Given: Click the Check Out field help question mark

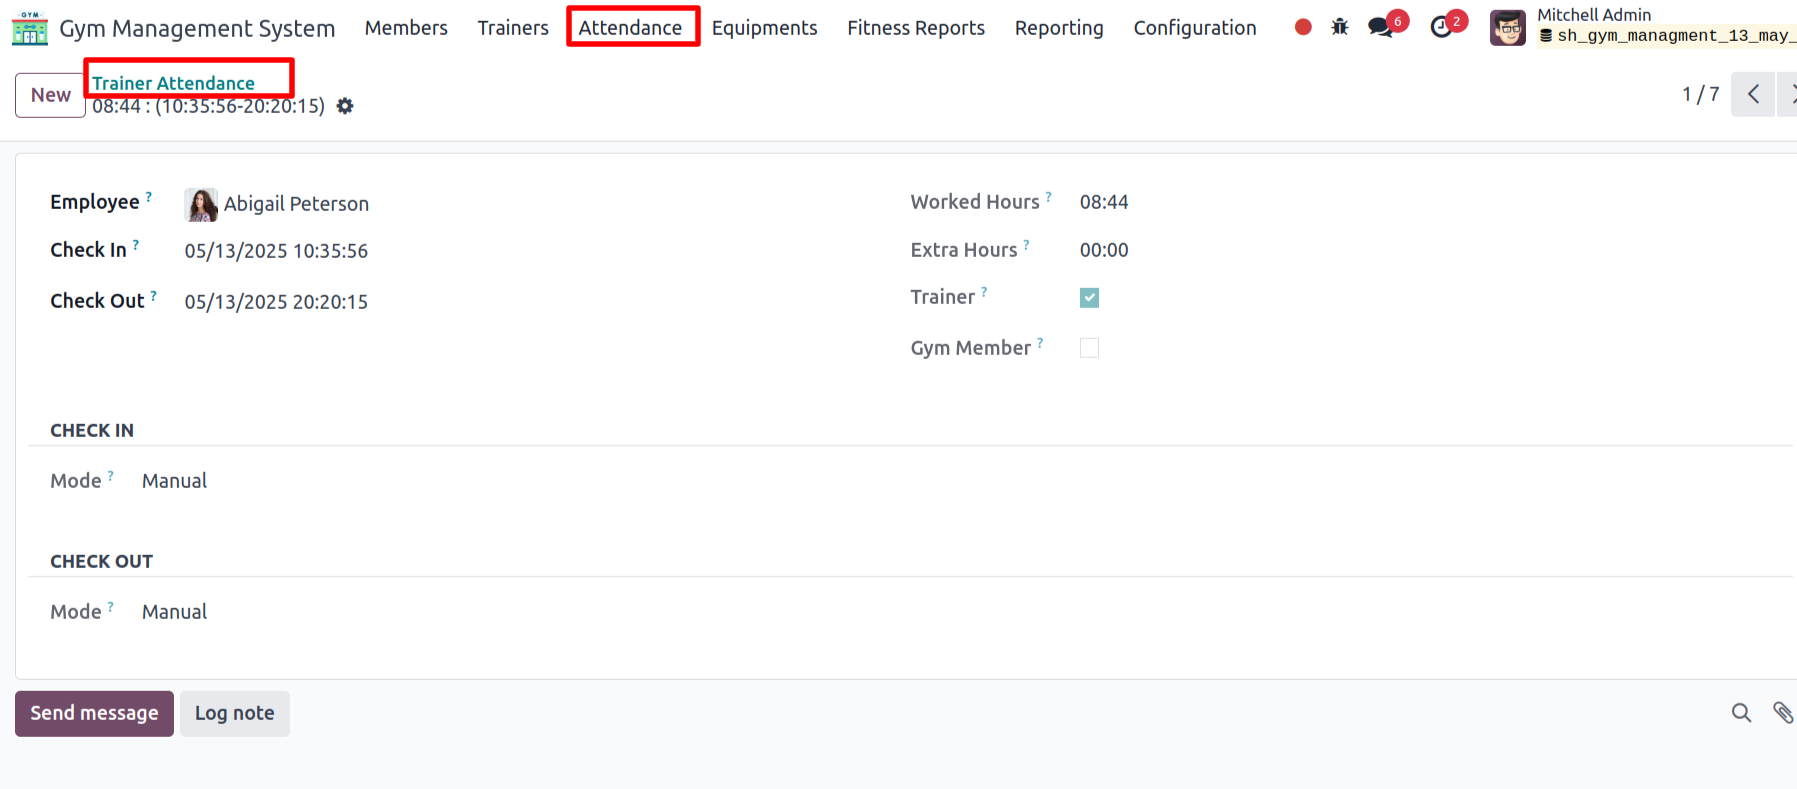Looking at the screenshot, I should 154,295.
